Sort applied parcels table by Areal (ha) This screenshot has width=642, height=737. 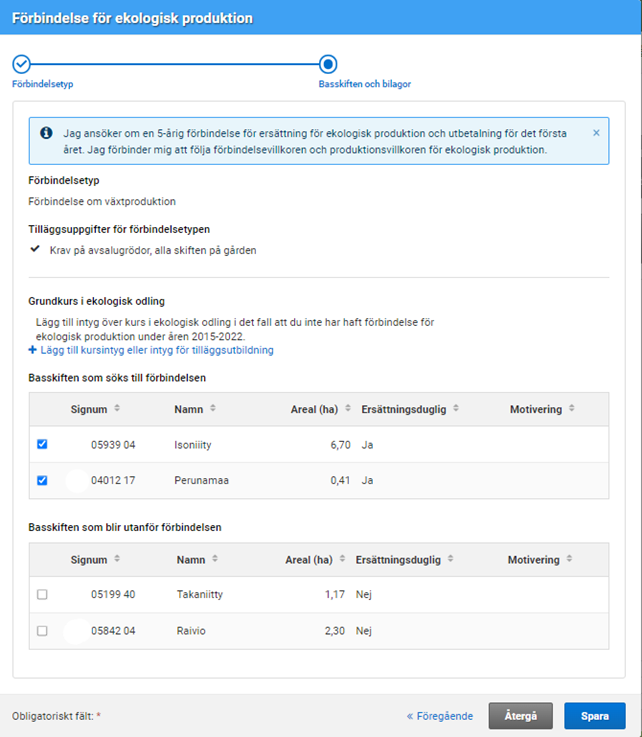click(x=348, y=408)
